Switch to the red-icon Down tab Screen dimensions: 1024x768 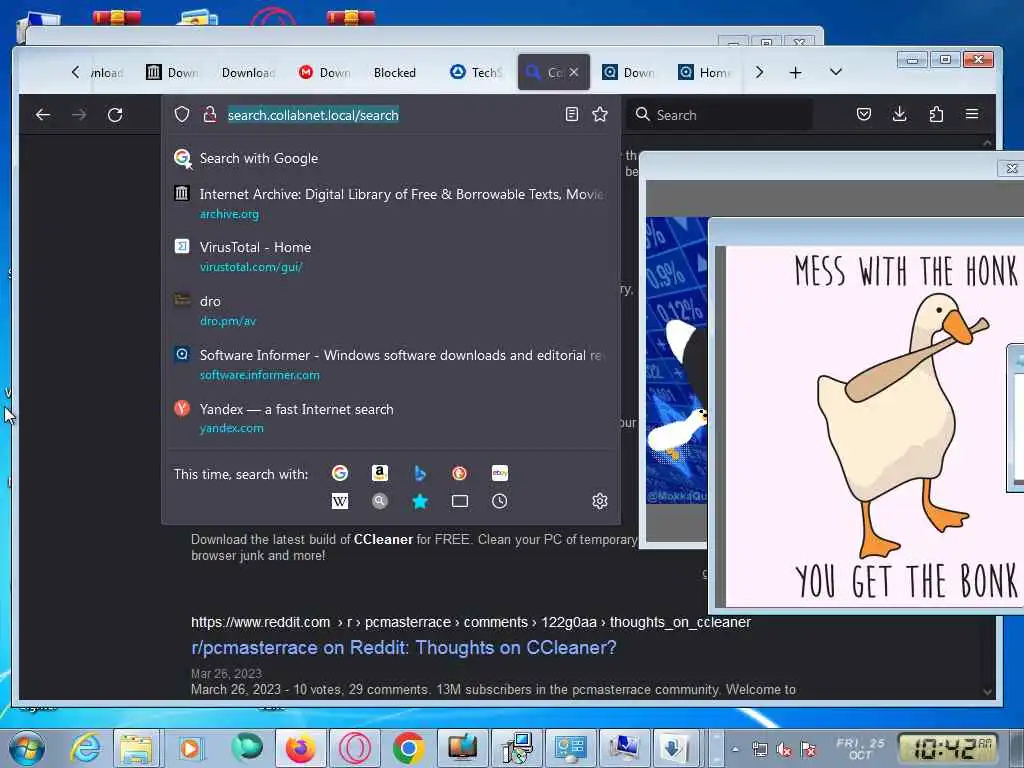tap(325, 72)
